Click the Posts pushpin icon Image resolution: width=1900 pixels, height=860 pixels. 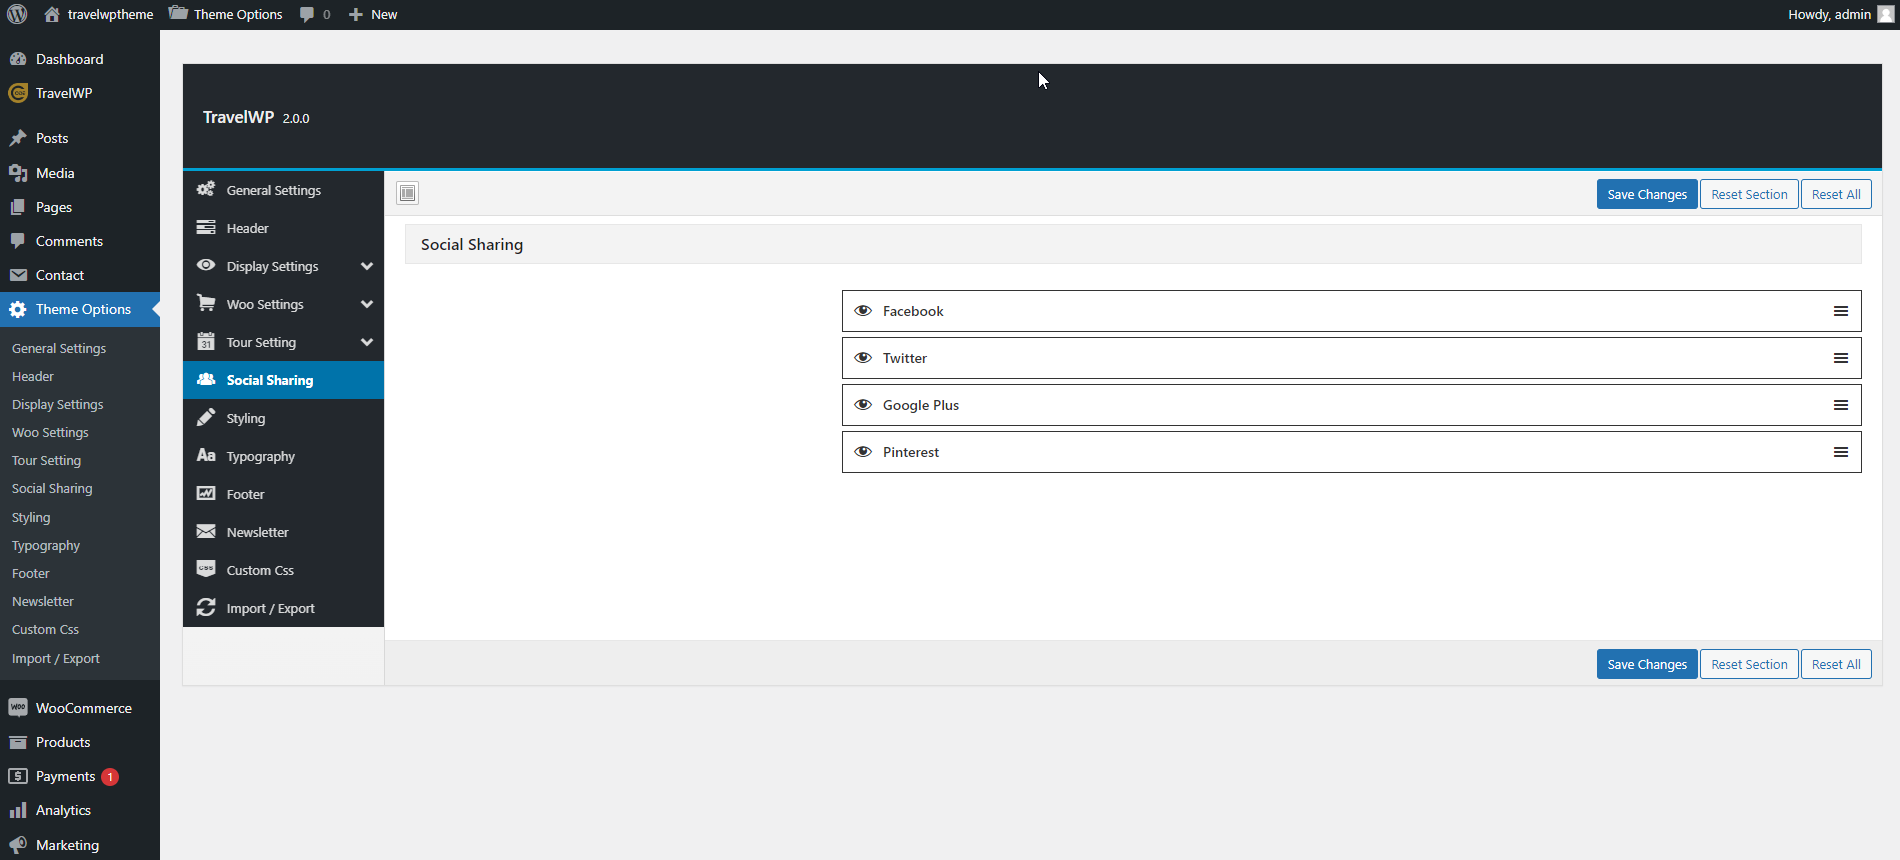click(18, 138)
